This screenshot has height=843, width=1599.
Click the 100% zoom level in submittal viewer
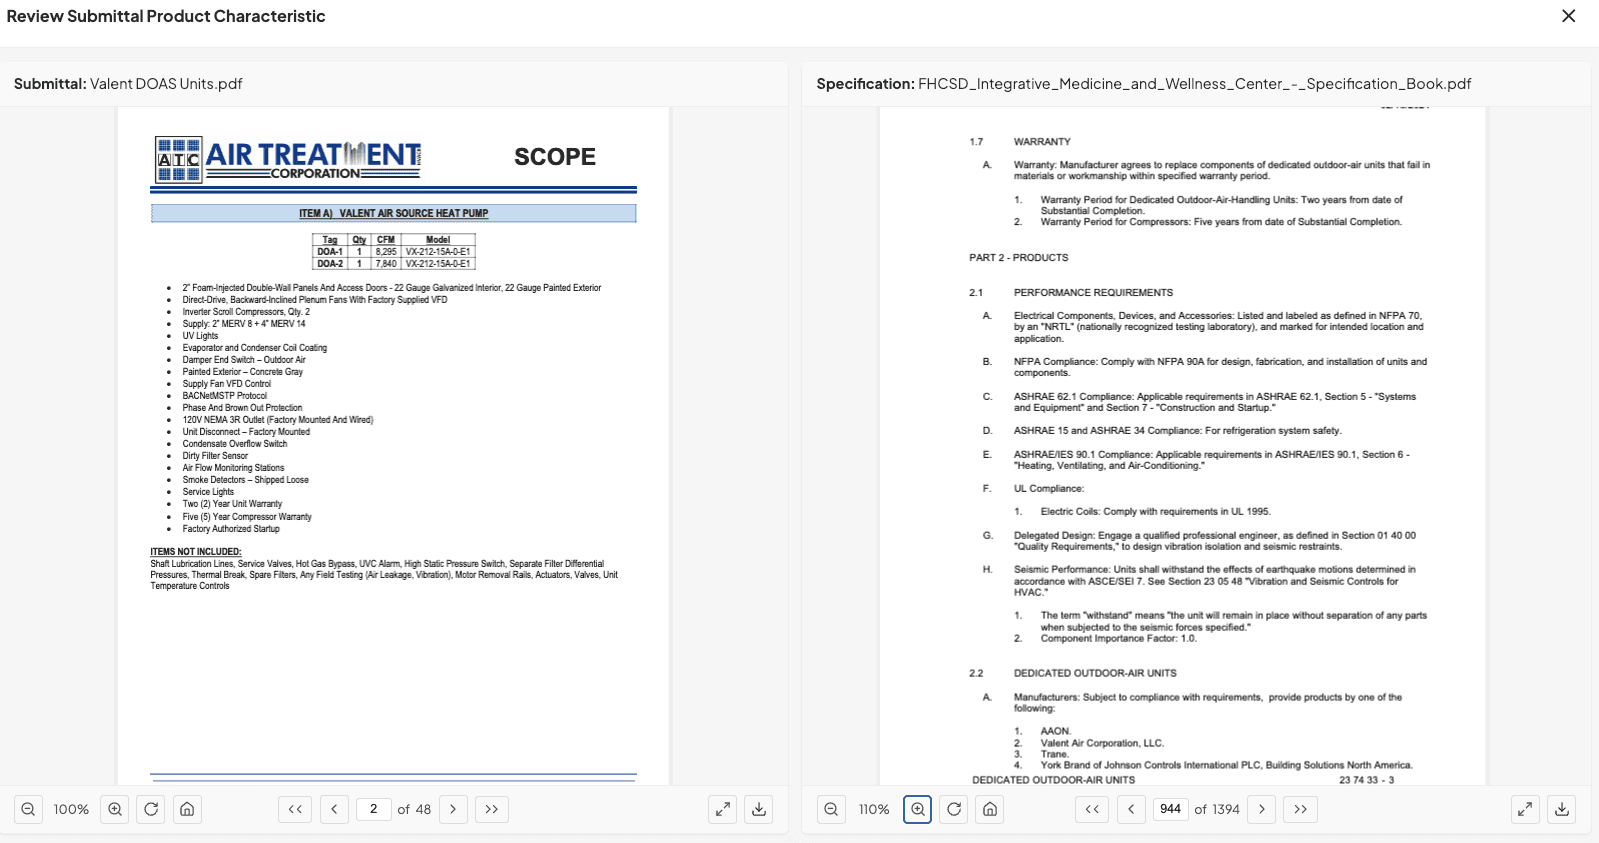(x=71, y=809)
